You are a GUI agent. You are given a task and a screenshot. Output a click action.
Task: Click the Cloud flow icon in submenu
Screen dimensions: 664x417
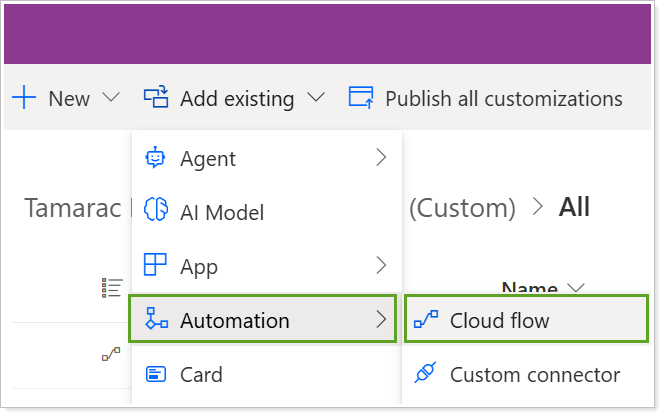tap(424, 321)
